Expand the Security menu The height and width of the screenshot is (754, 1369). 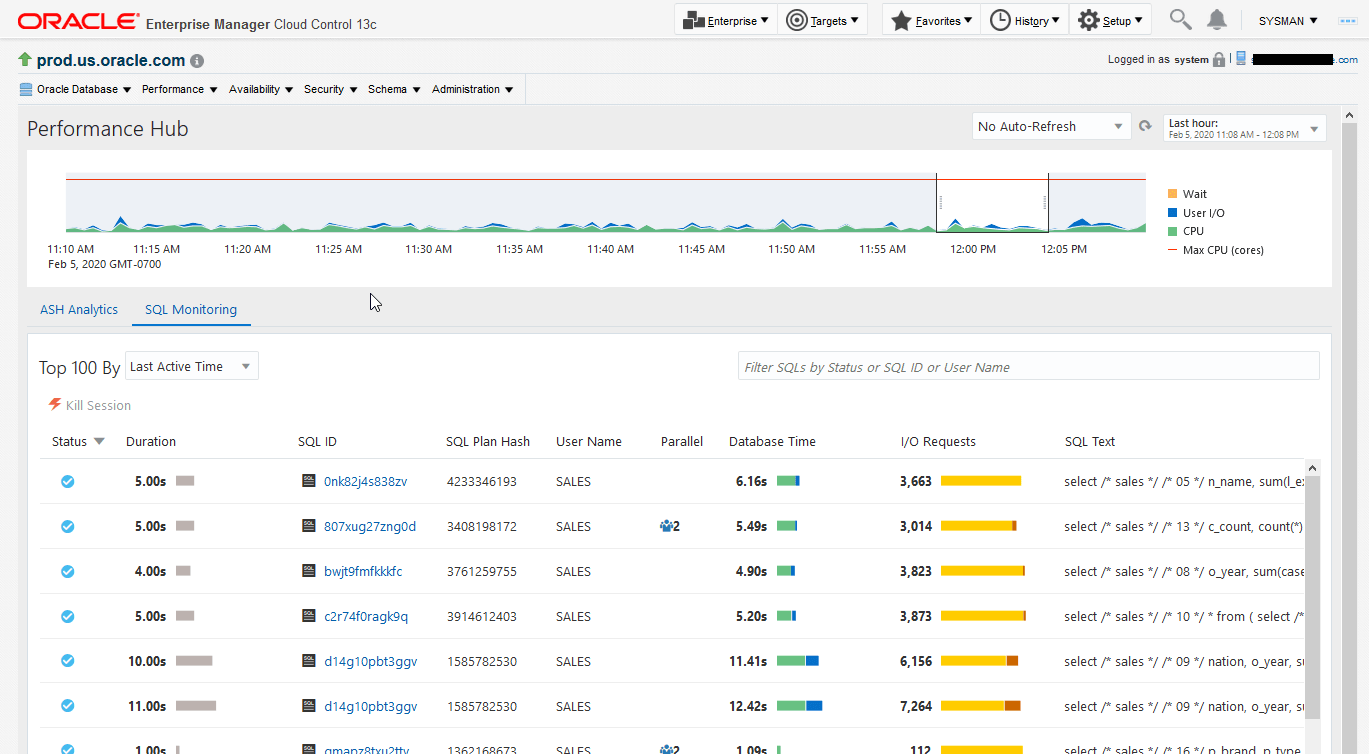[x=331, y=89]
